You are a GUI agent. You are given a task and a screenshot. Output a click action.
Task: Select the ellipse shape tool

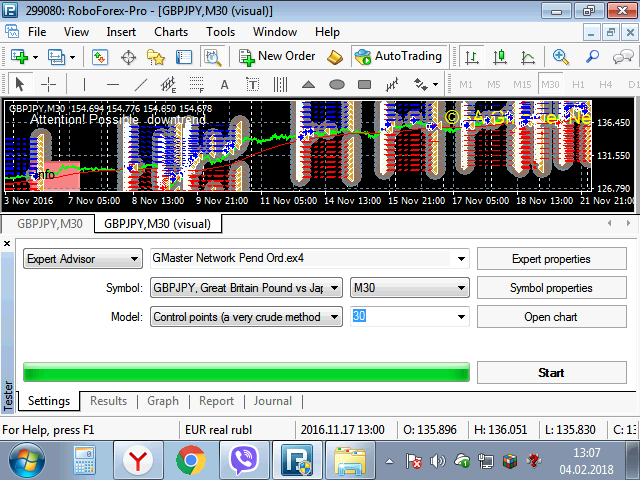[337, 84]
